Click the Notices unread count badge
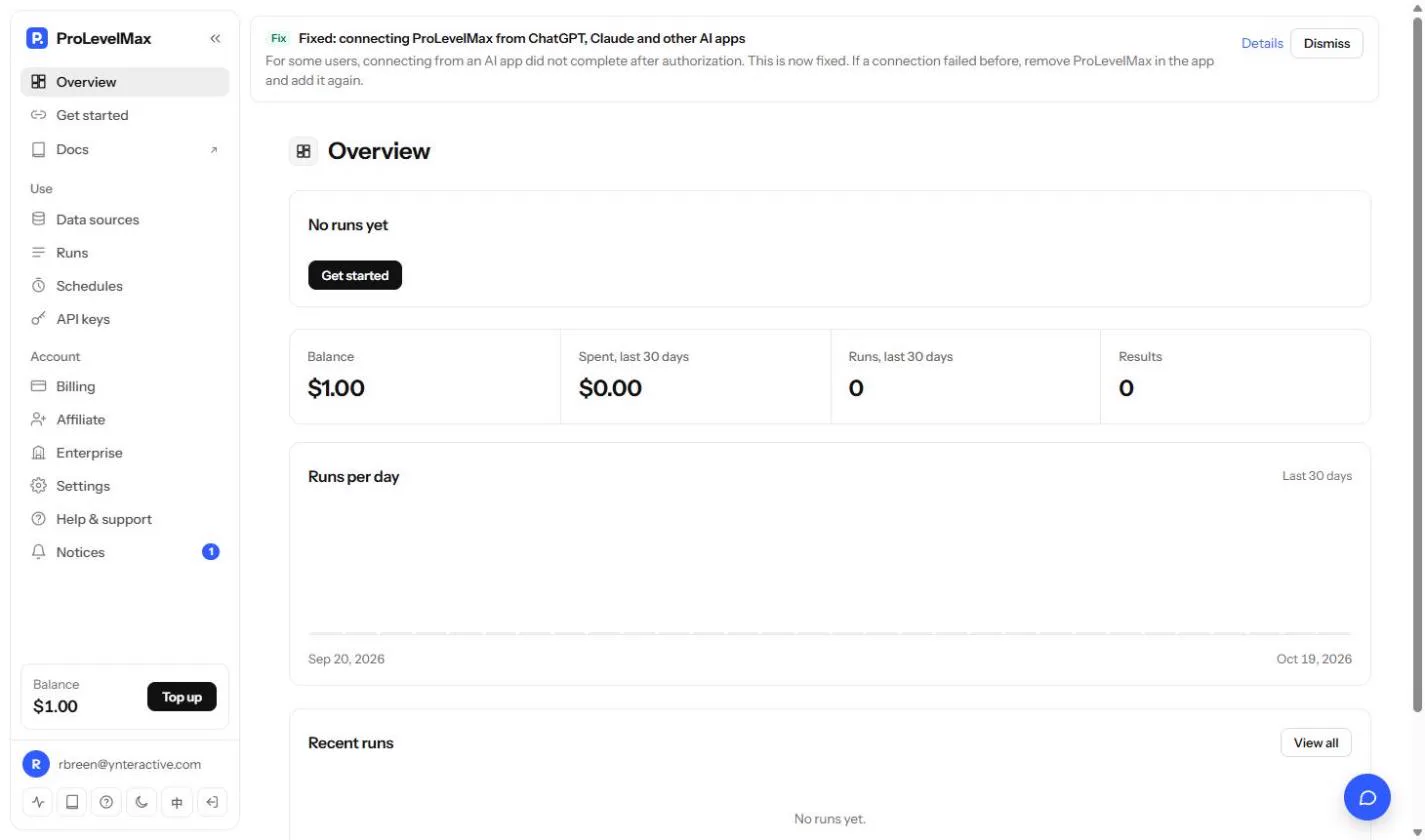This screenshot has height=840, width=1425. pos(211,551)
